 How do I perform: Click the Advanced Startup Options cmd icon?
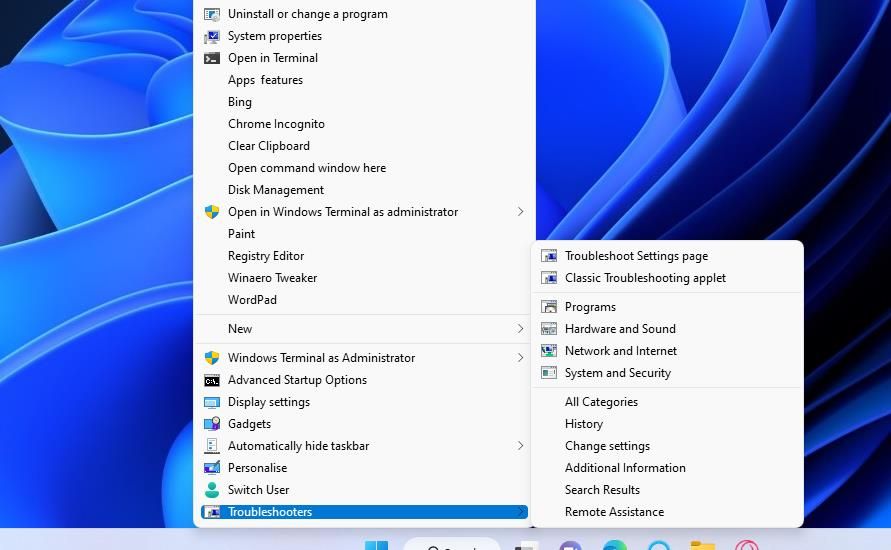tap(212, 380)
